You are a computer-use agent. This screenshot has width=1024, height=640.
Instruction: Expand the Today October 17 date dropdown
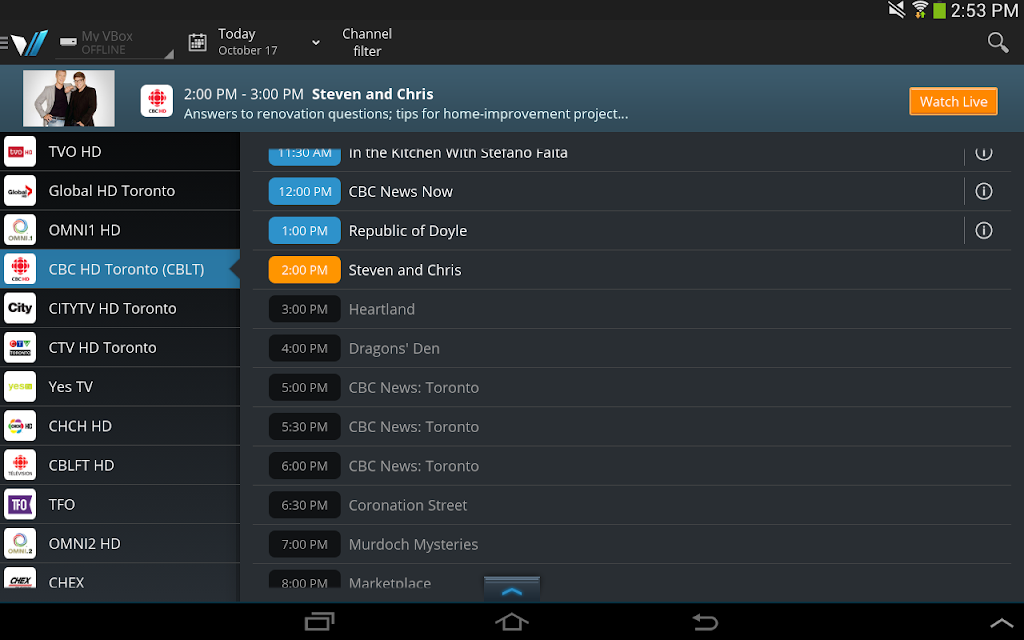pyautogui.click(x=270, y=42)
